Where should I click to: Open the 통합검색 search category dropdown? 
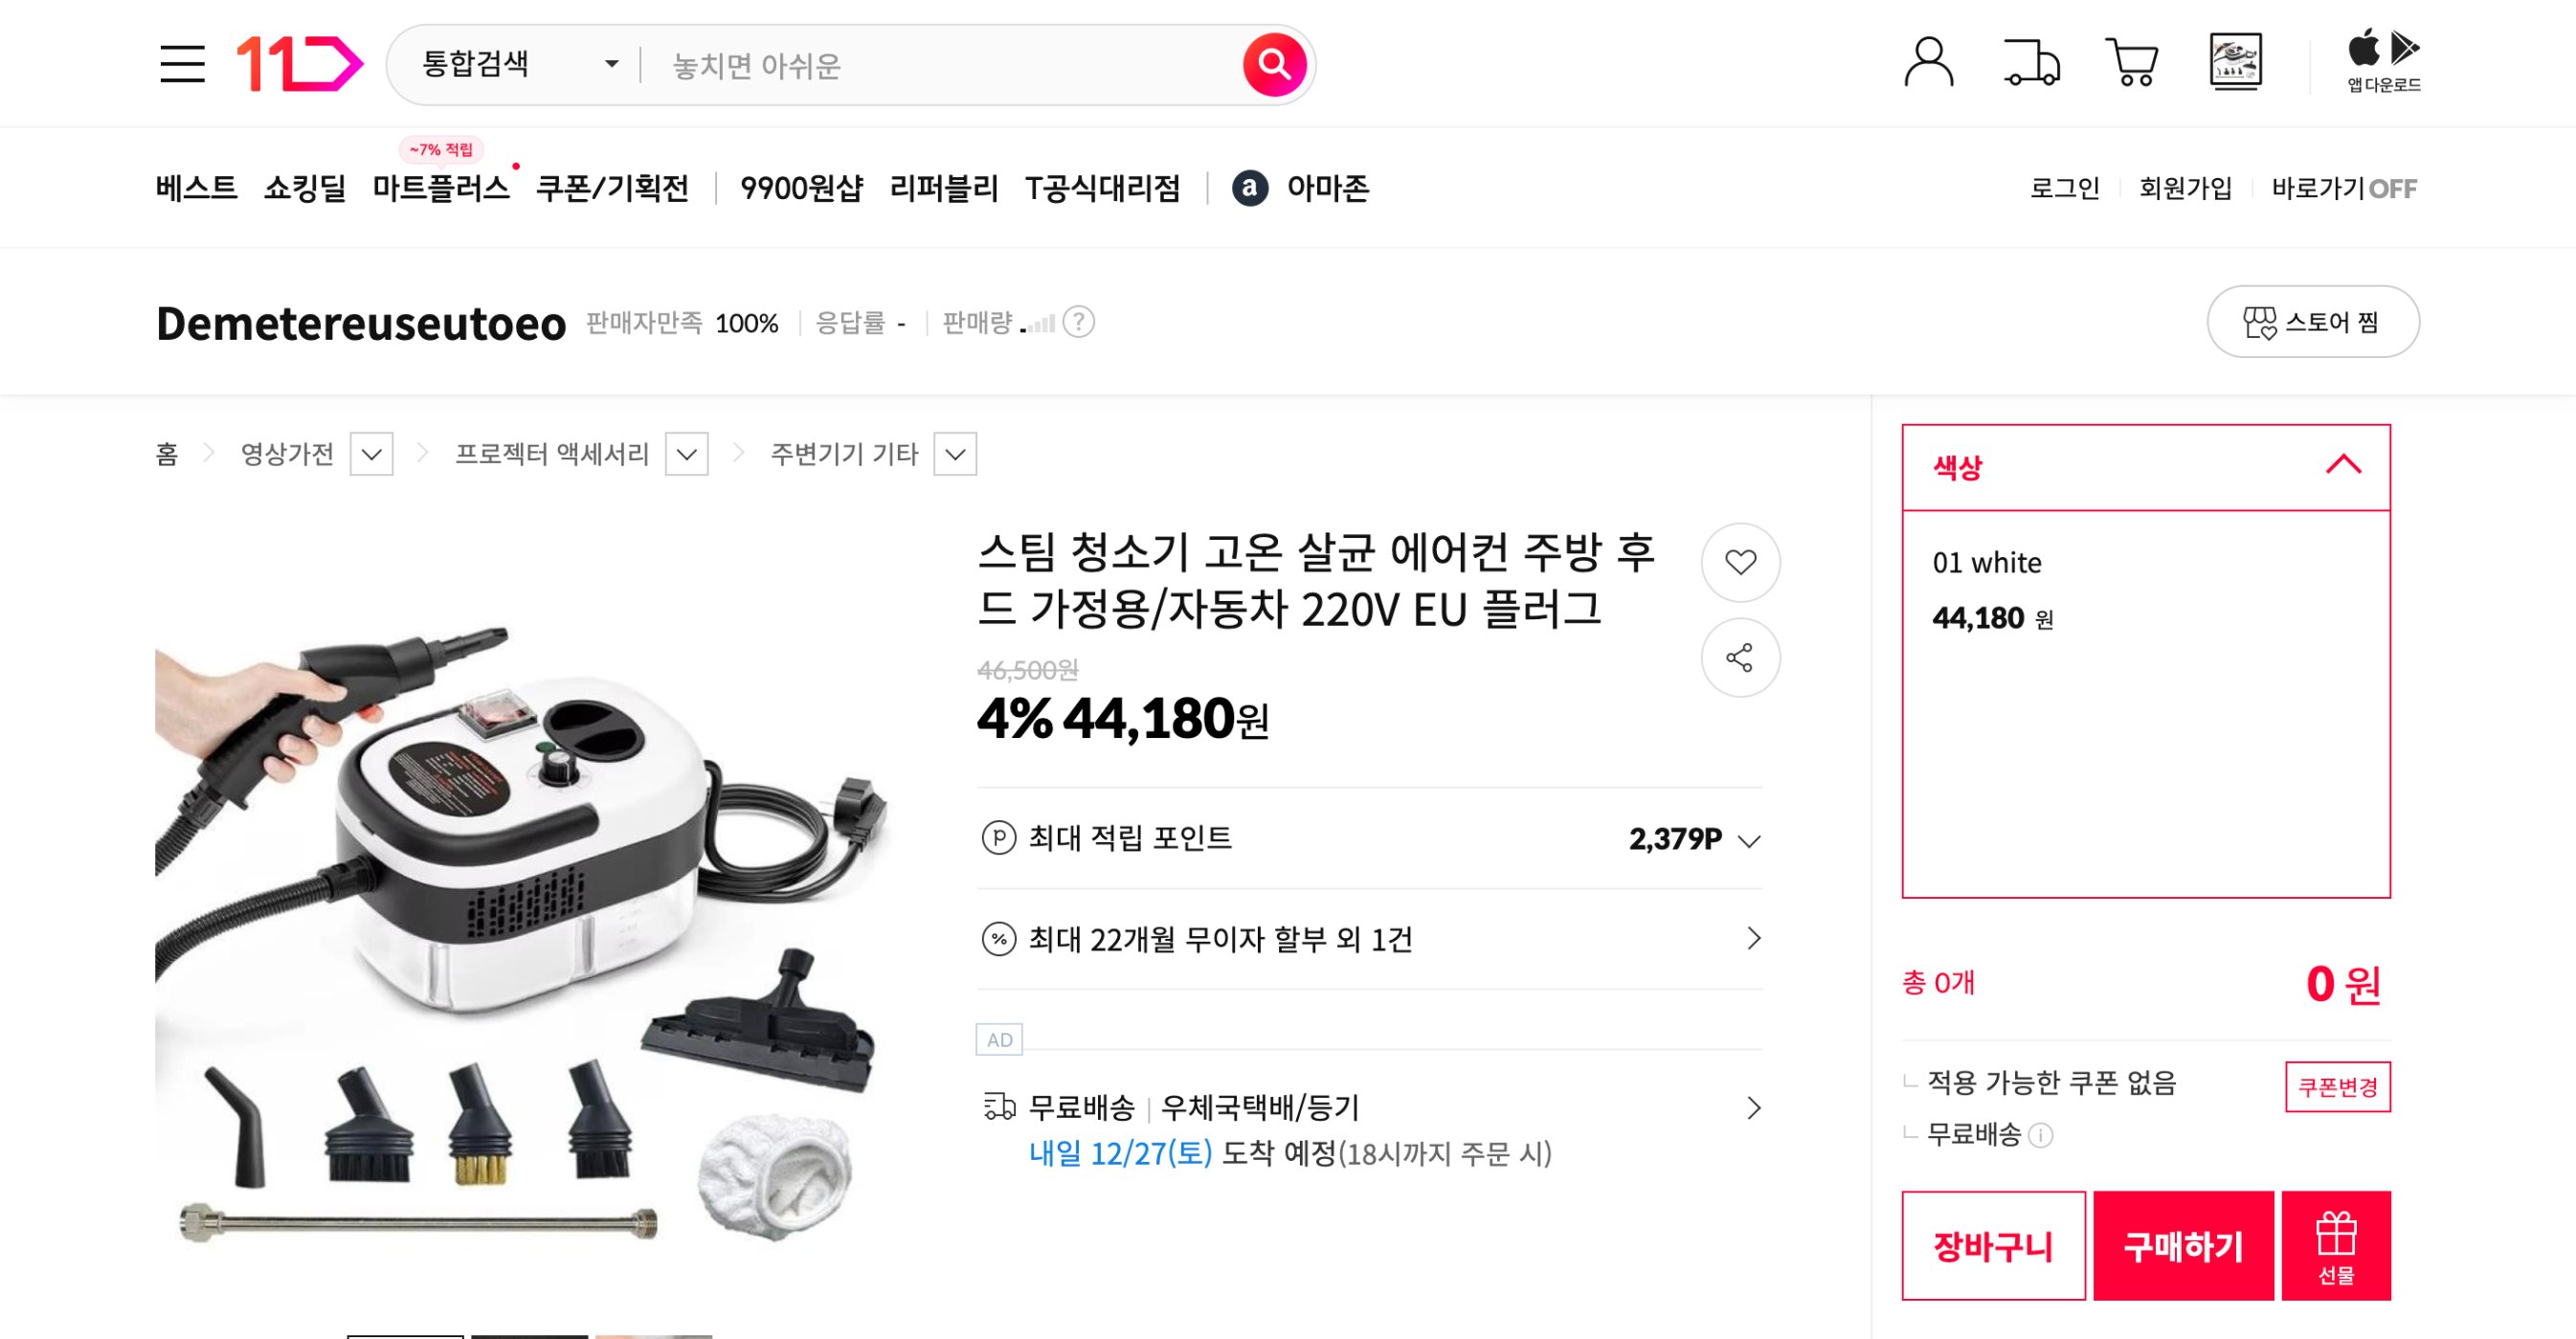516,65
